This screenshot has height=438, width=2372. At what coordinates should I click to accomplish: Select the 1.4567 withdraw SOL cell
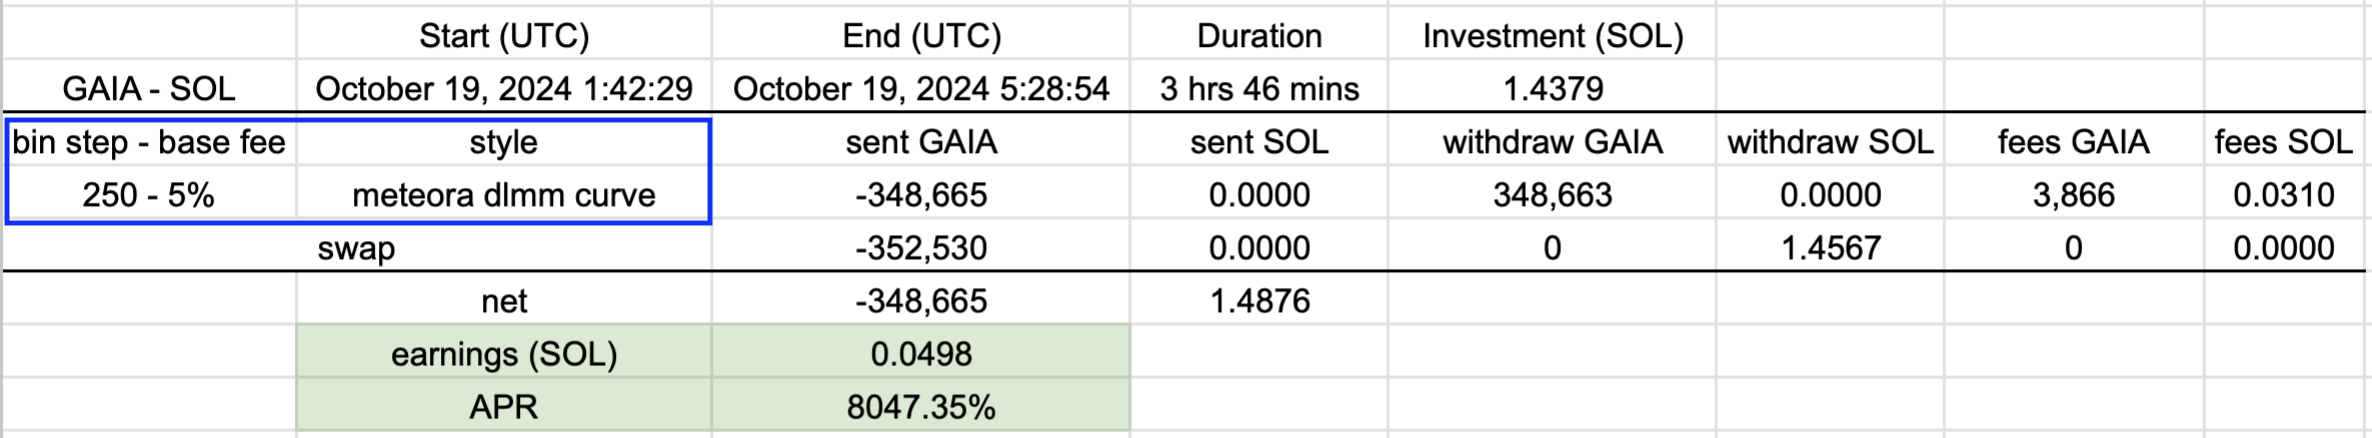click(1830, 248)
